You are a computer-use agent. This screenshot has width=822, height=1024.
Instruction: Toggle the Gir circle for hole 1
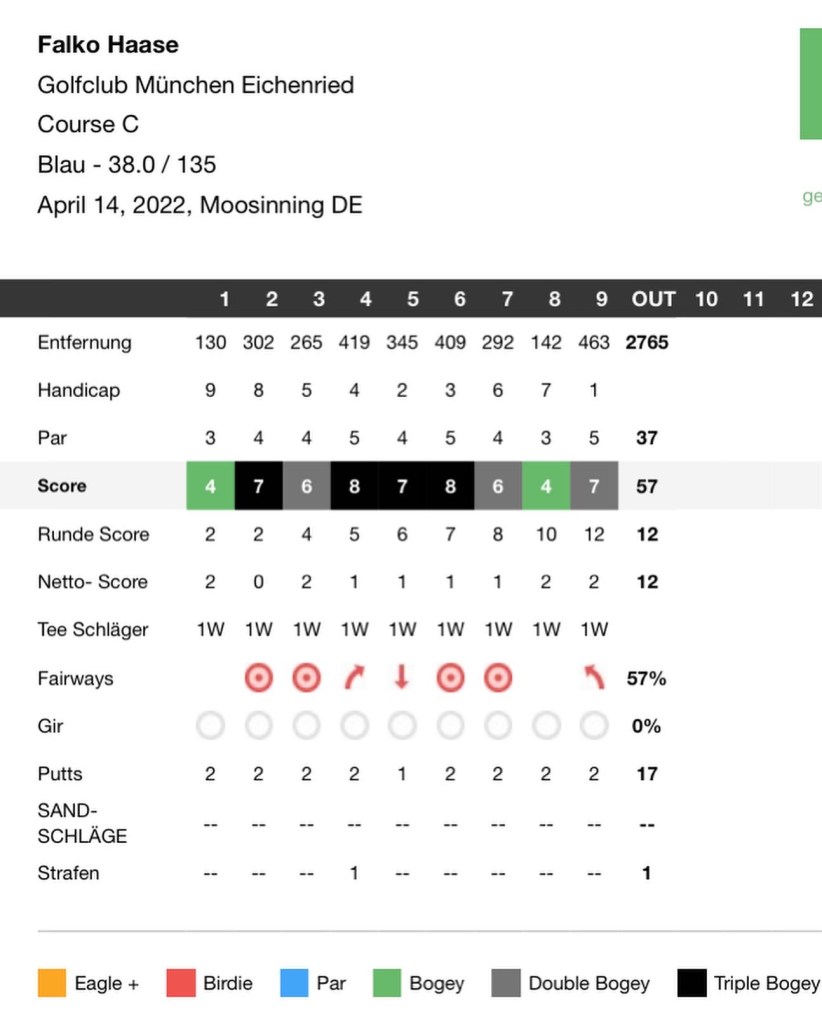(210, 726)
